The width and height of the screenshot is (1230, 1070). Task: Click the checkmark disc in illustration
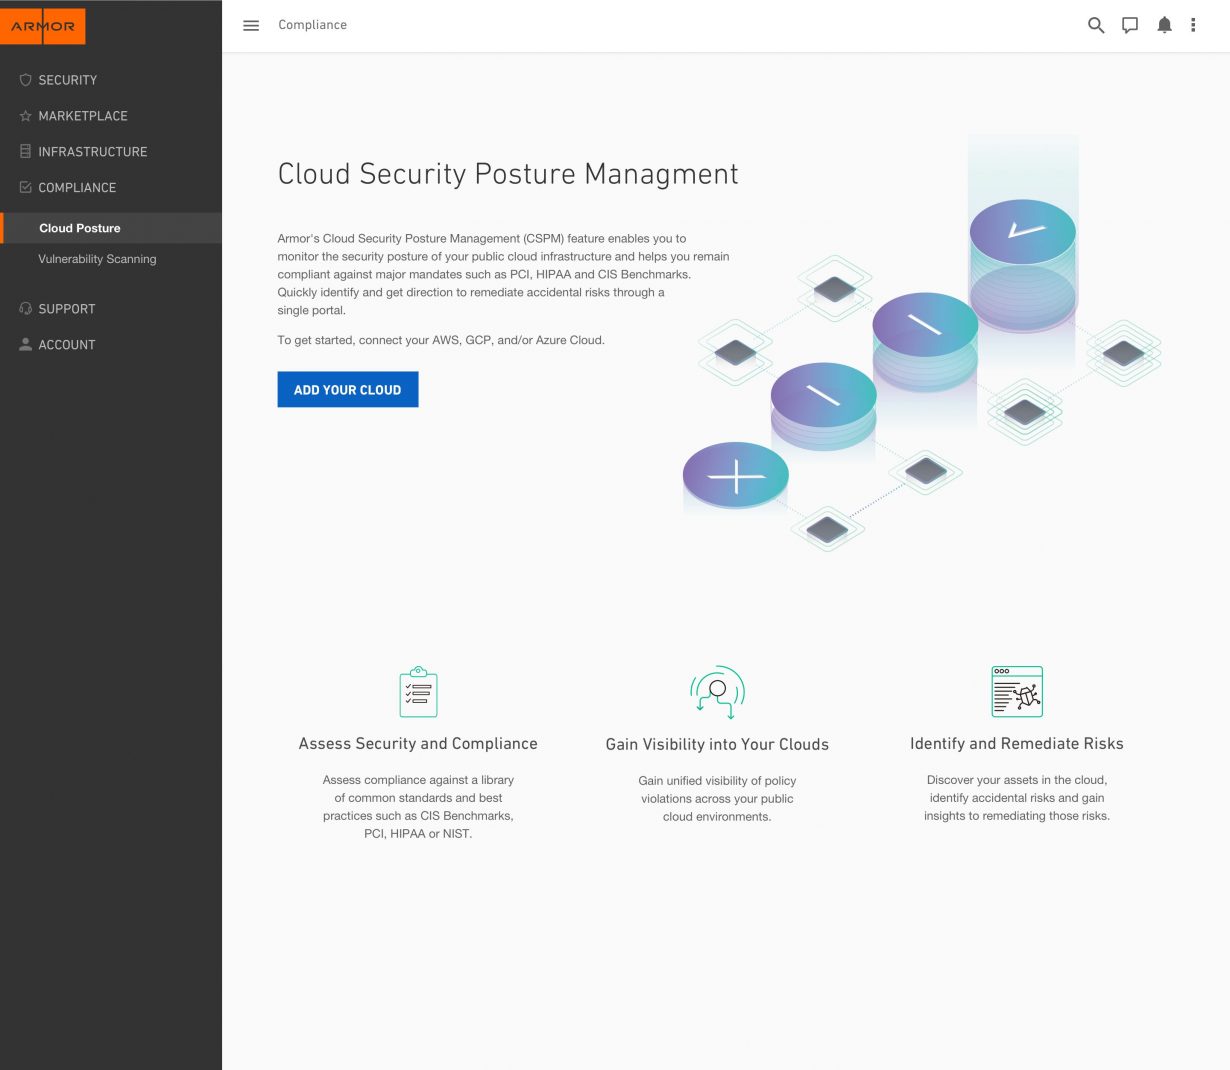click(1023, 232)
